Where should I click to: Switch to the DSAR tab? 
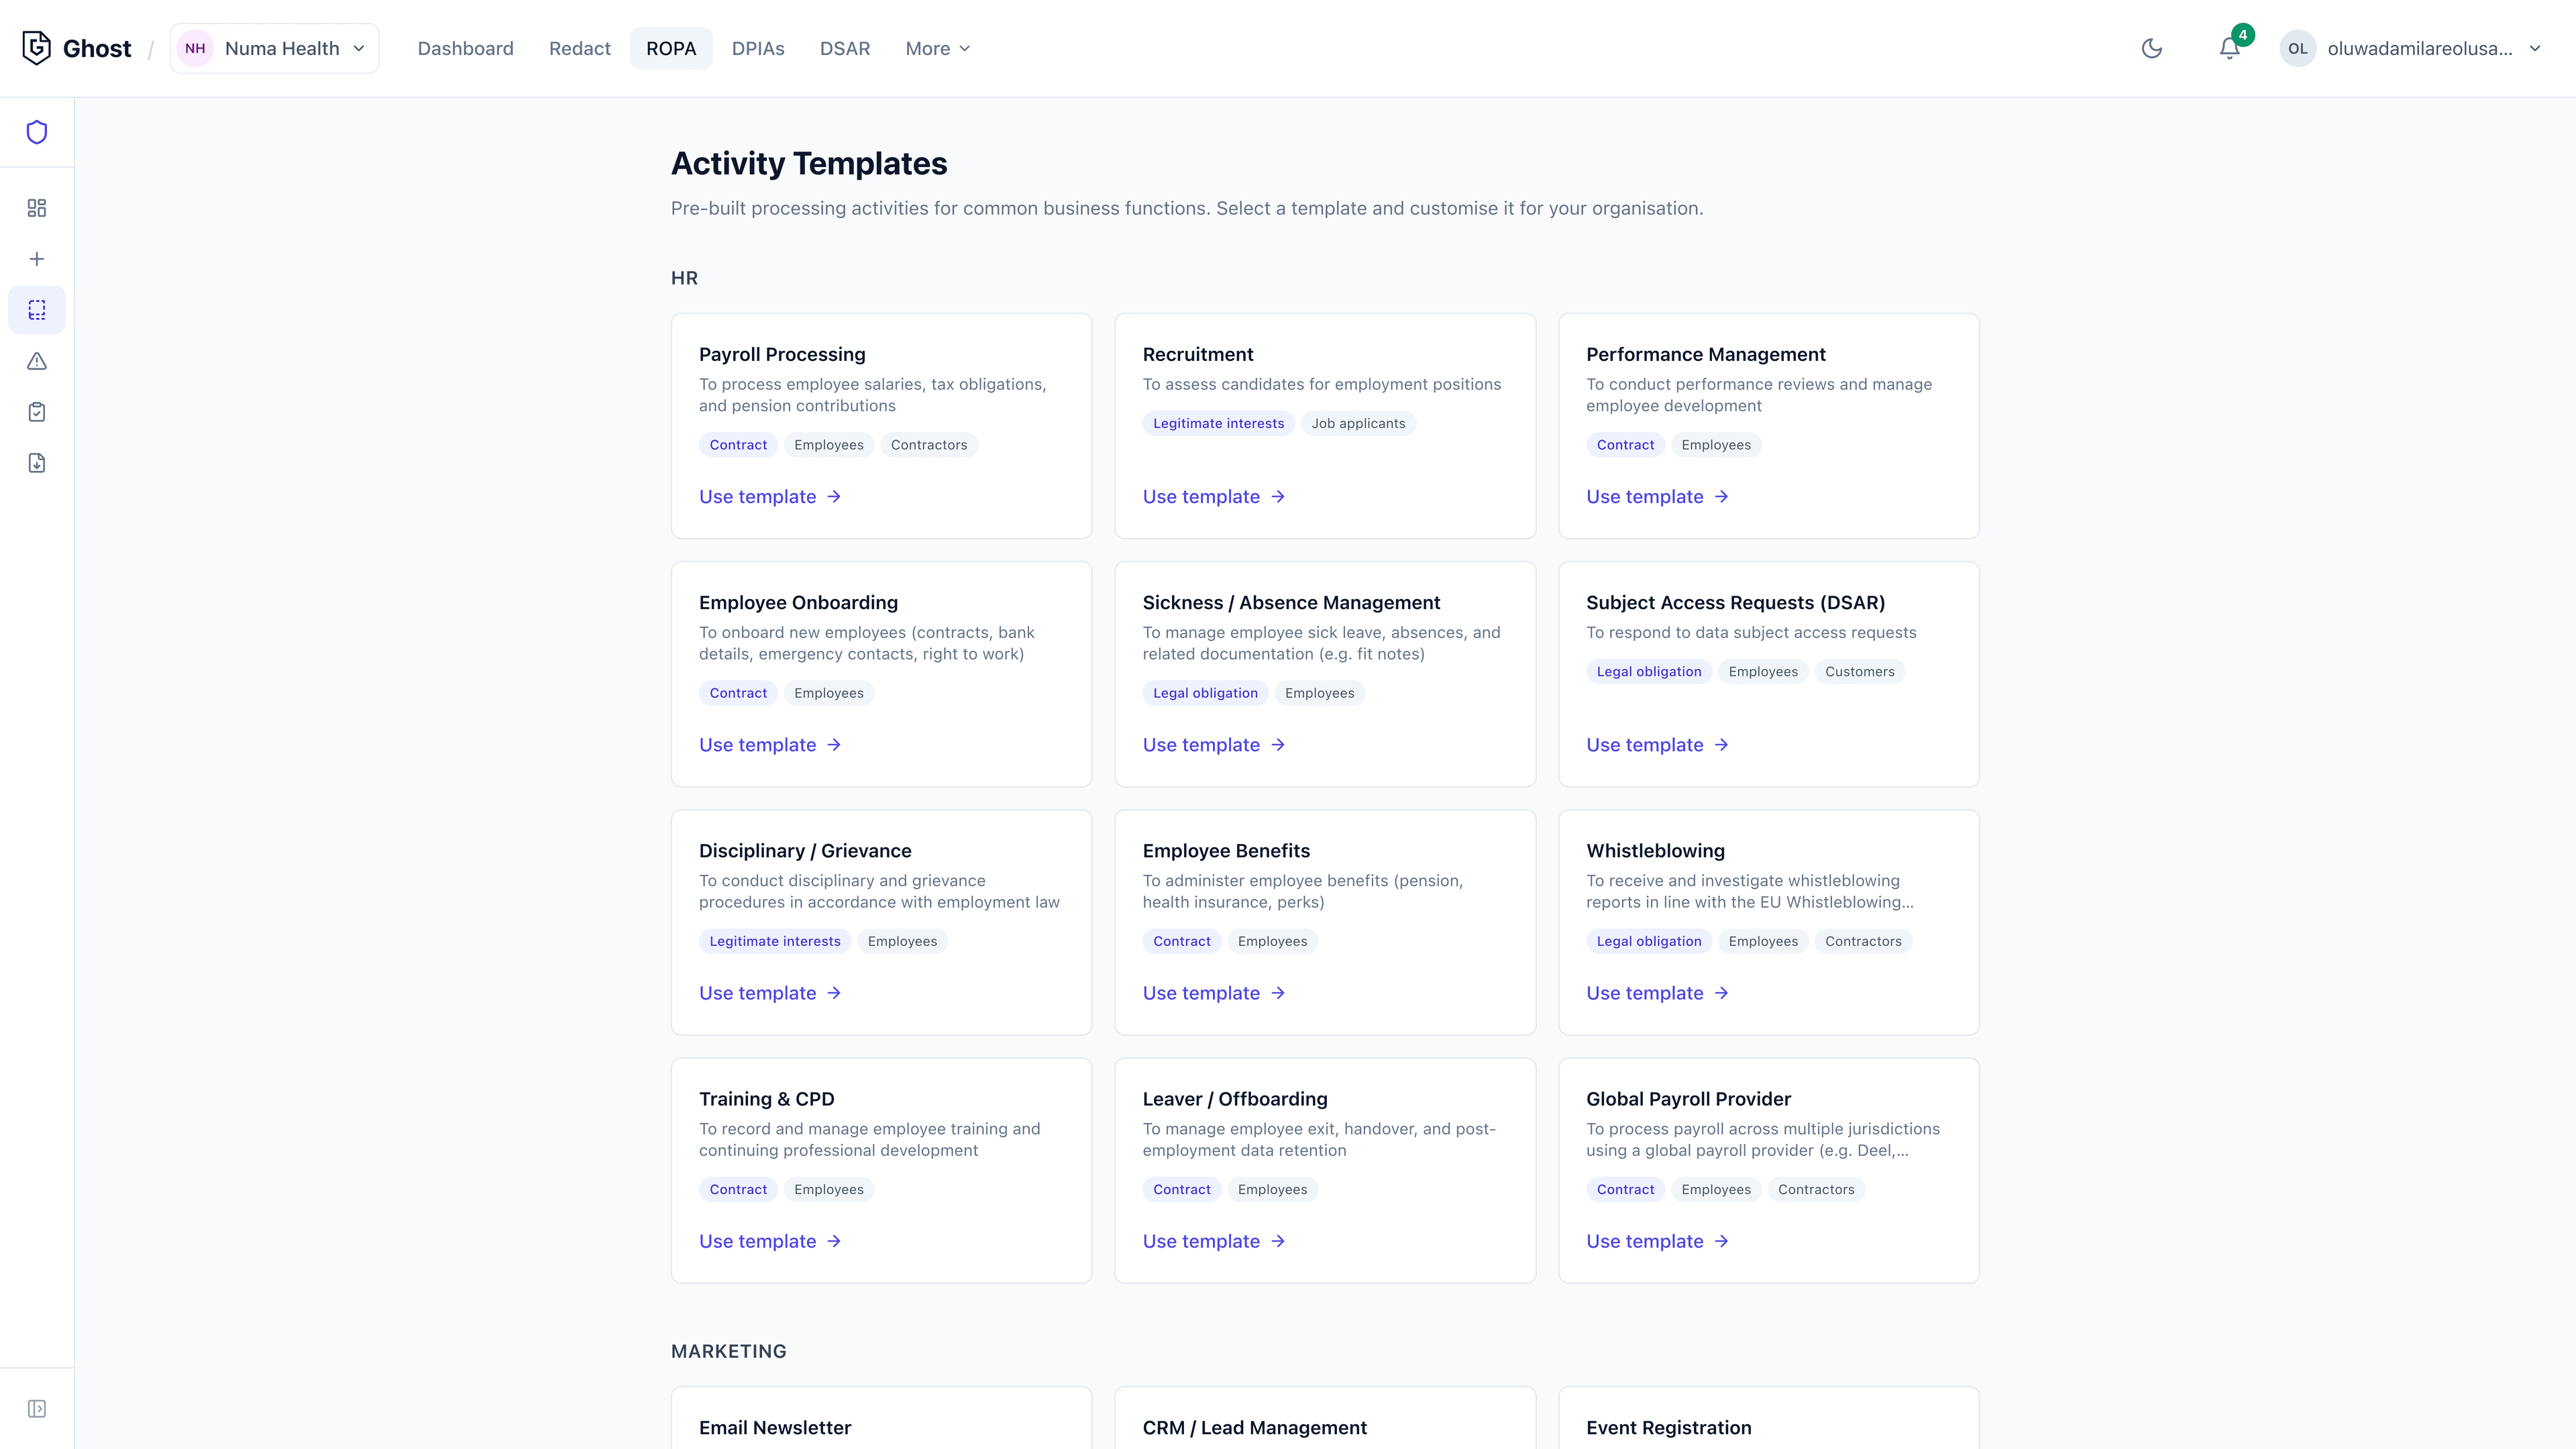845,48
